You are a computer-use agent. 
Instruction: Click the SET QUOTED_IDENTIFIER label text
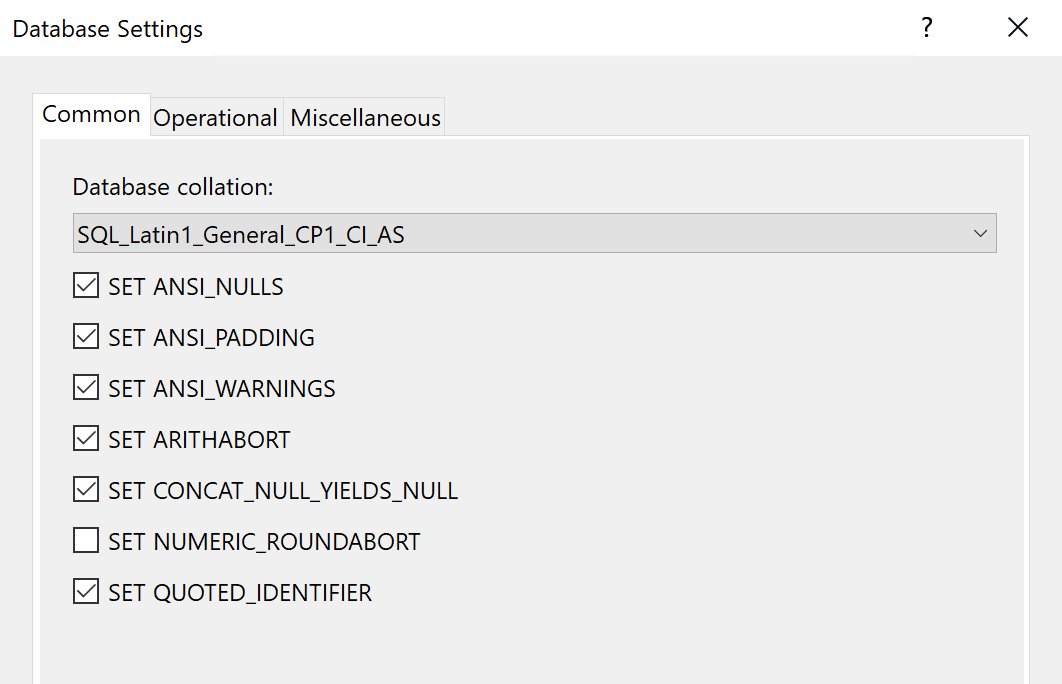tap(240, 593)
